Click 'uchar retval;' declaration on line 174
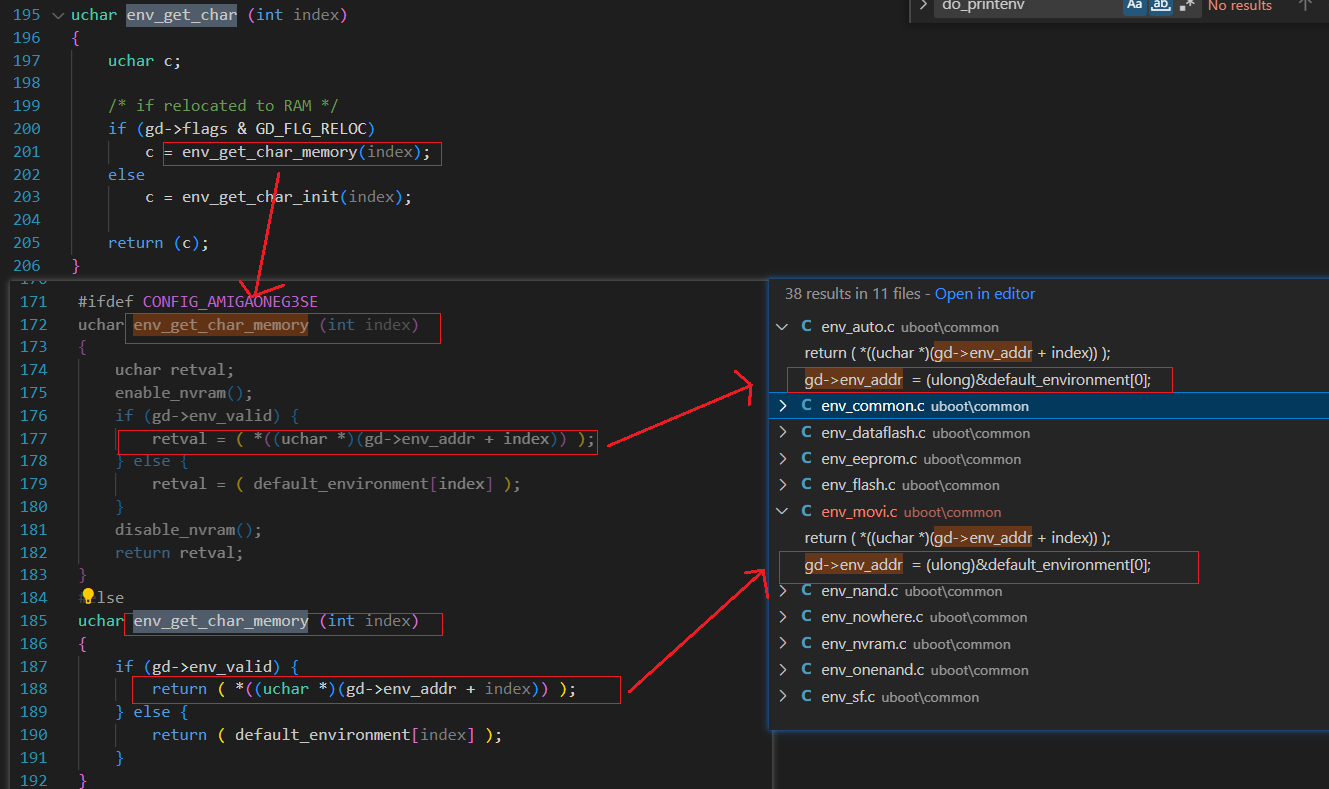This screenshot has width=1329, height=789. tap(174, 370)
